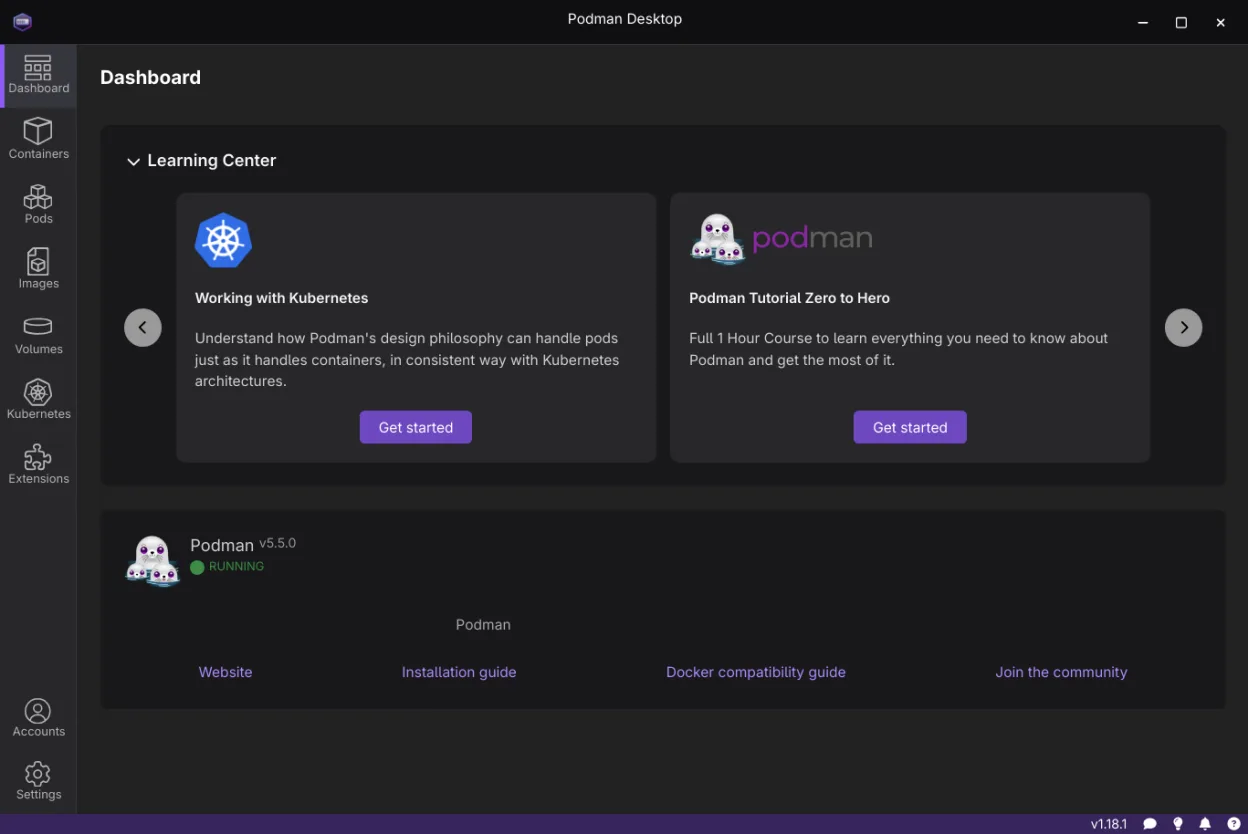
Task: Click the Podman v5.5.0 version label
Action: coord(278,543)
